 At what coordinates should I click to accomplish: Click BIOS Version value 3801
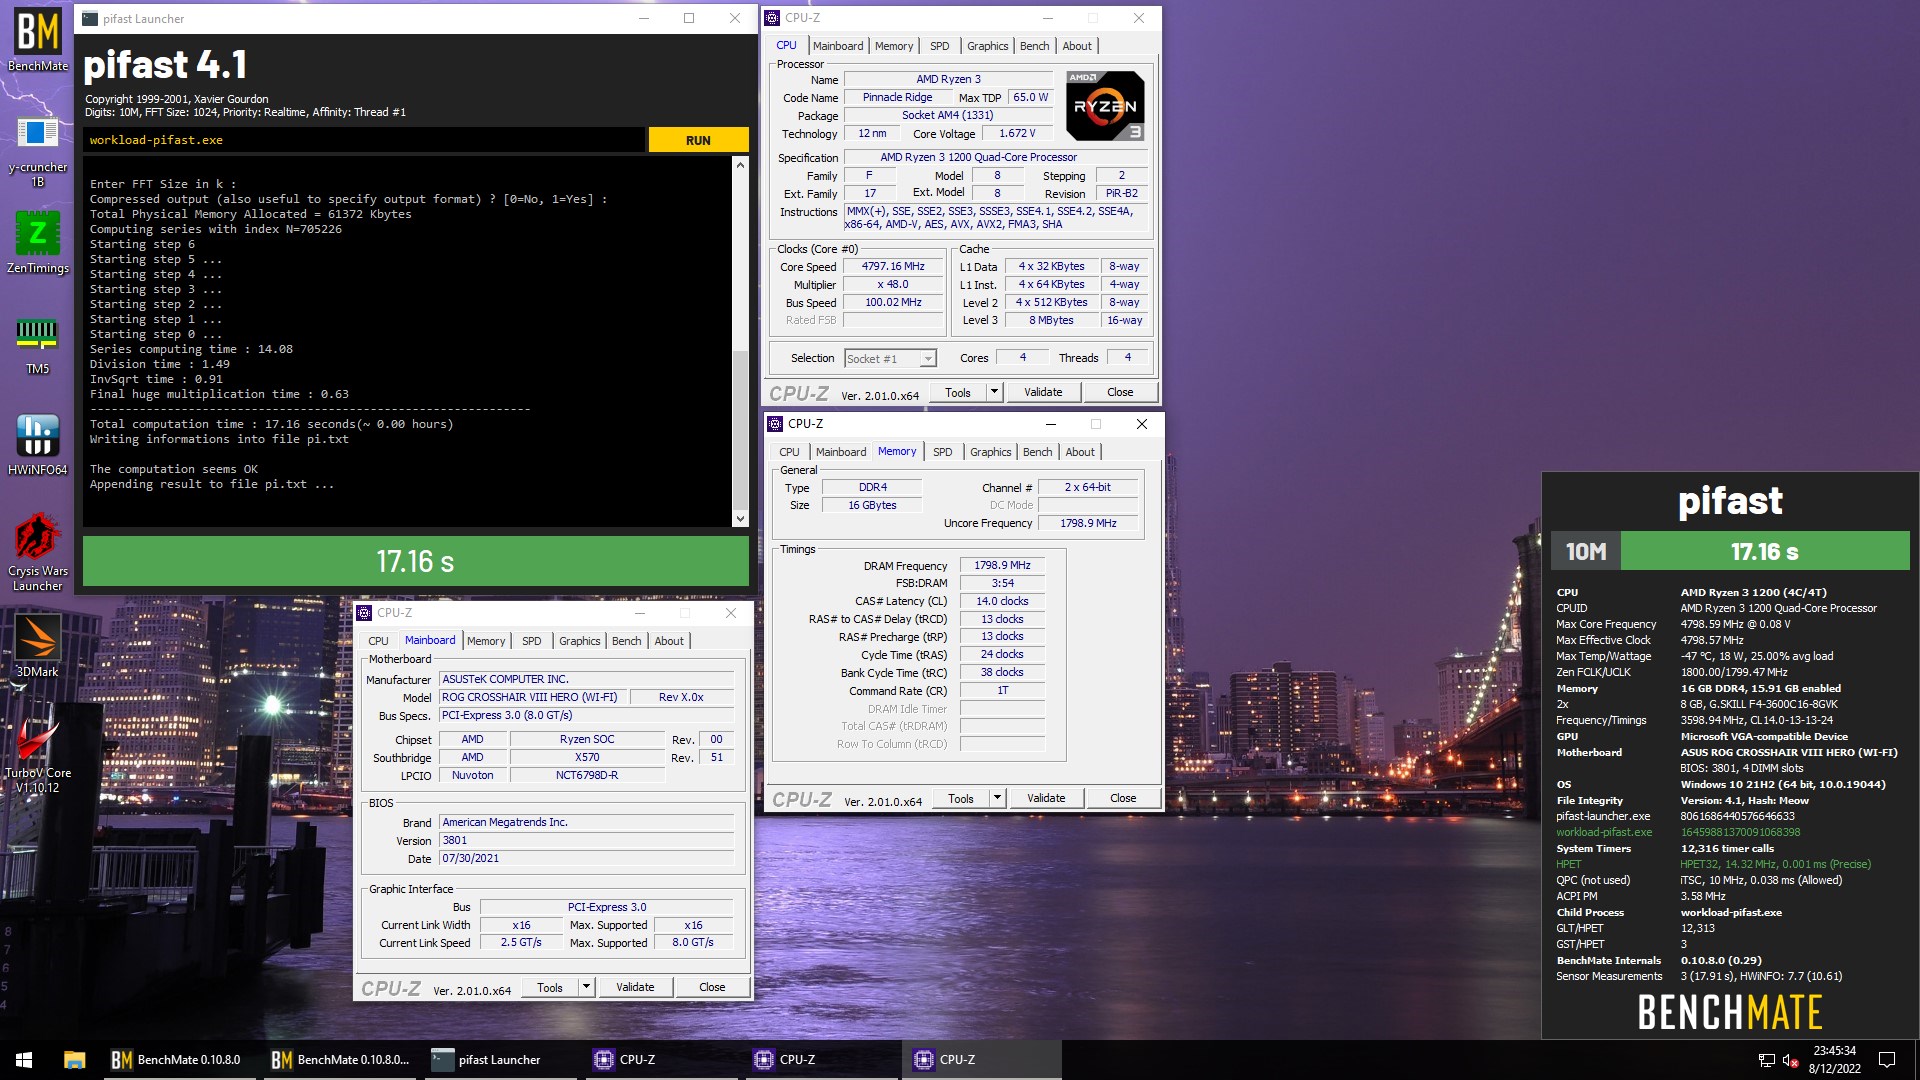coord(586,841)
